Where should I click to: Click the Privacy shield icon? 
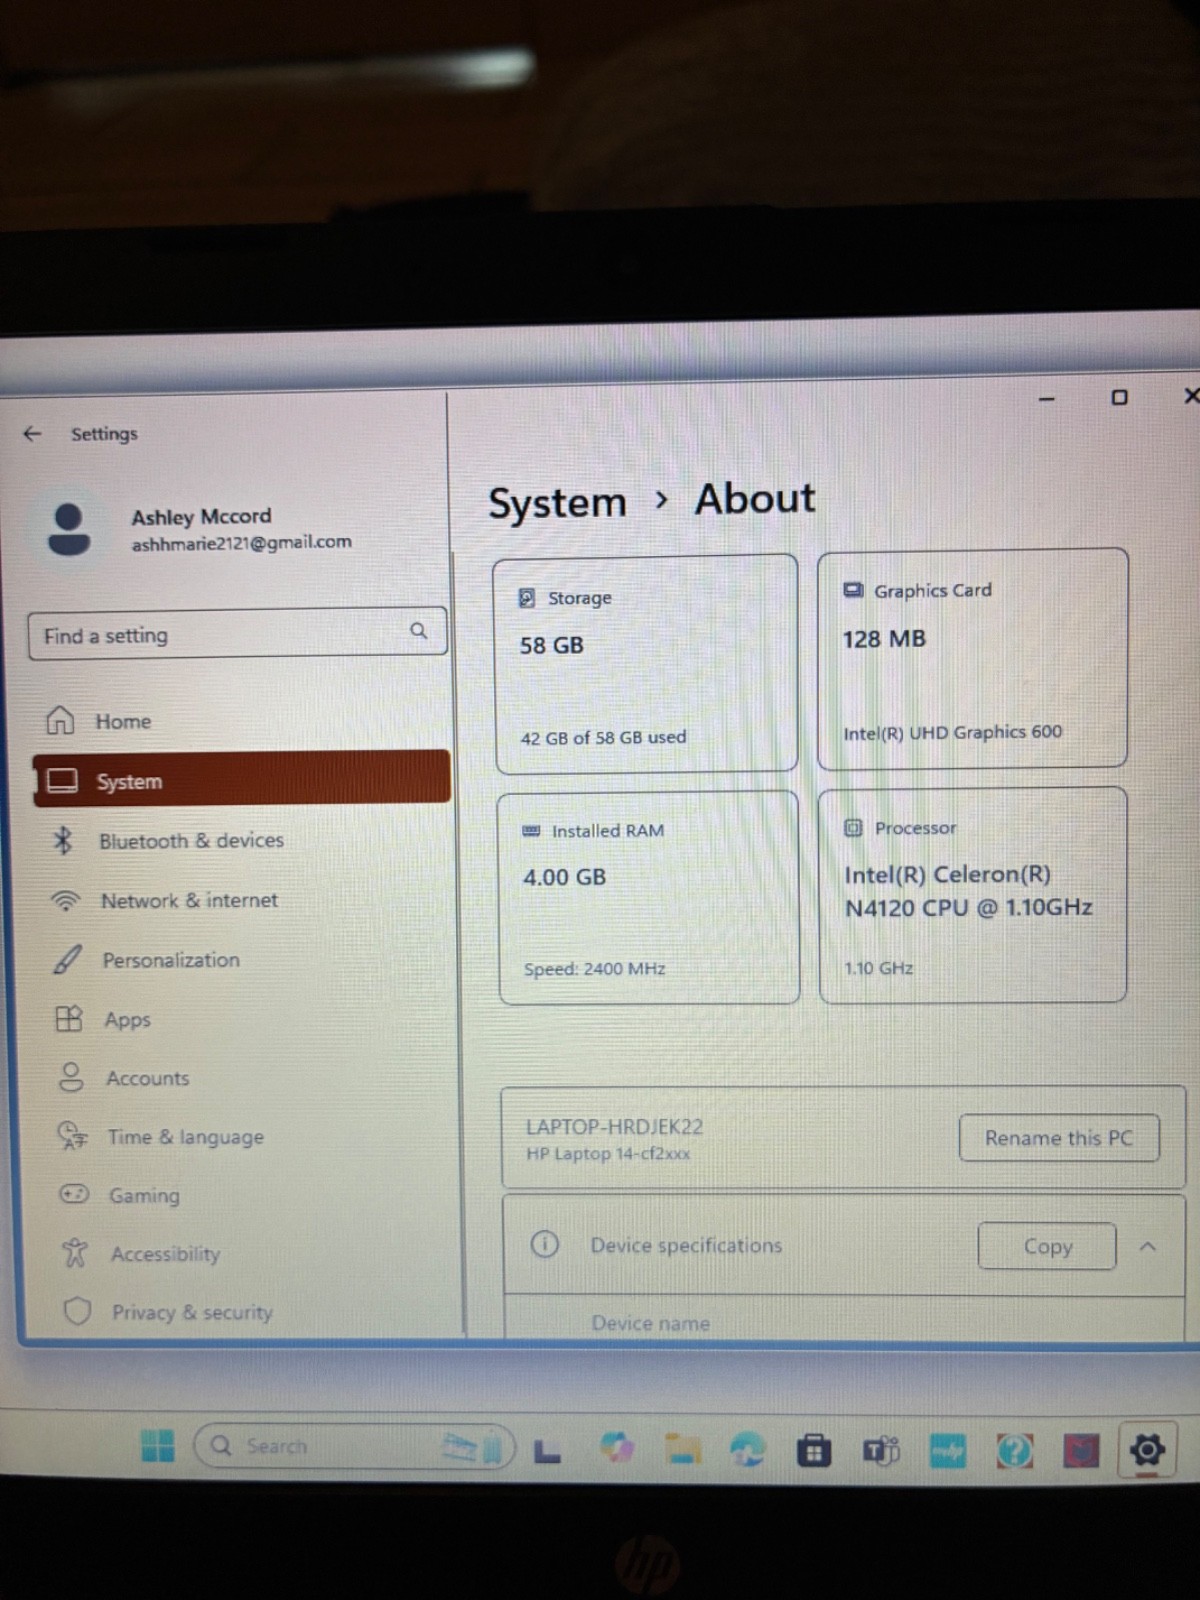point(77,1310)
